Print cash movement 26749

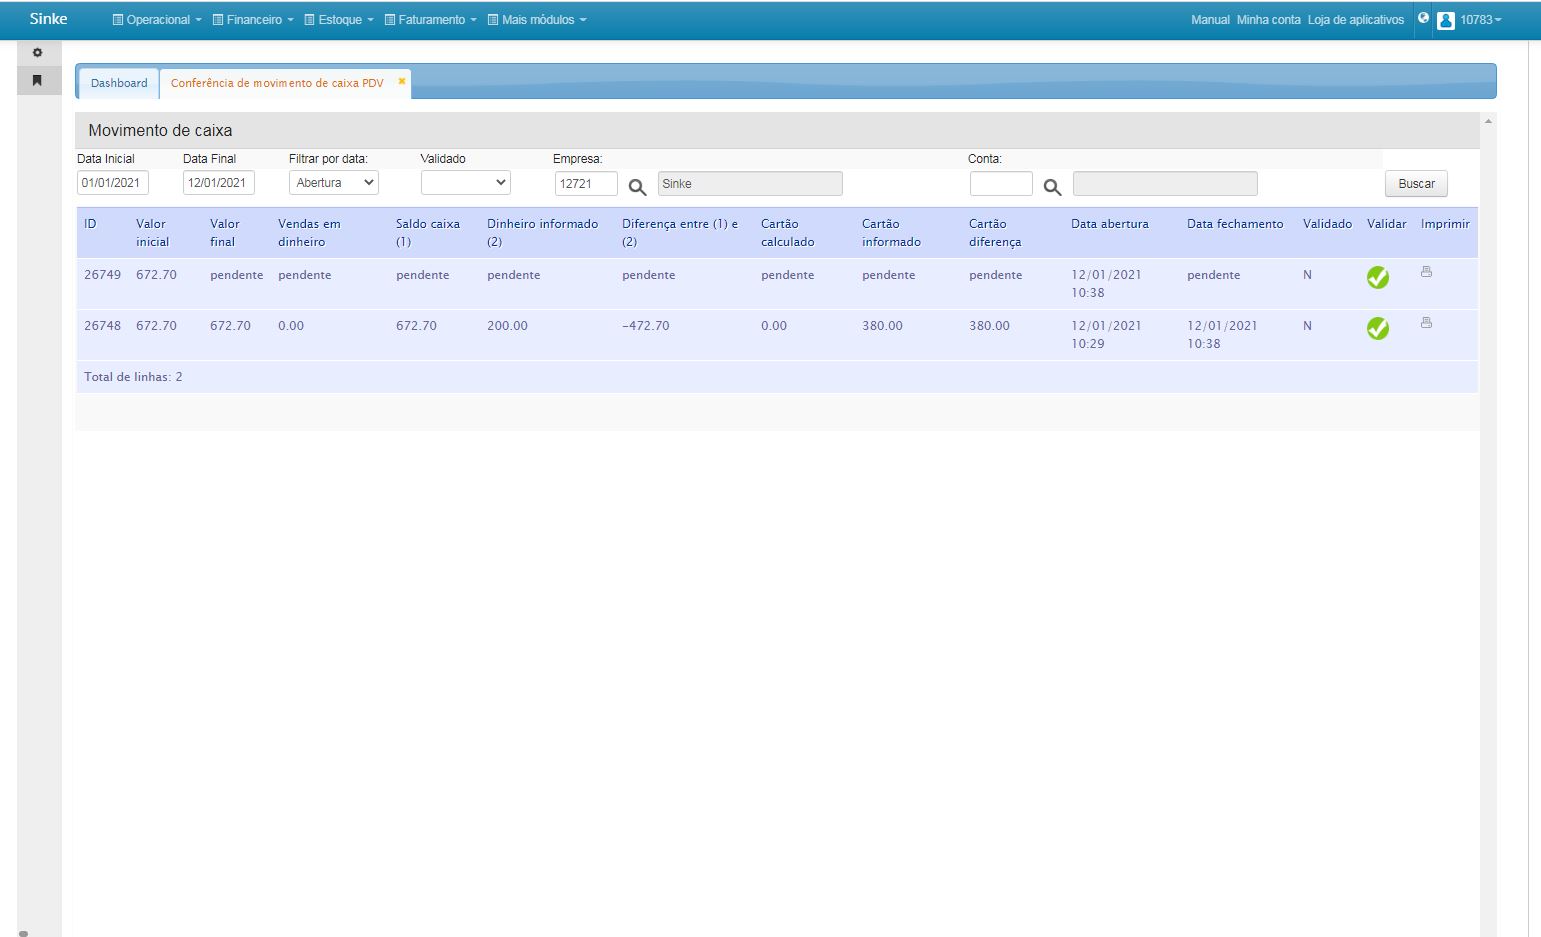click(x=1426, y=272)
